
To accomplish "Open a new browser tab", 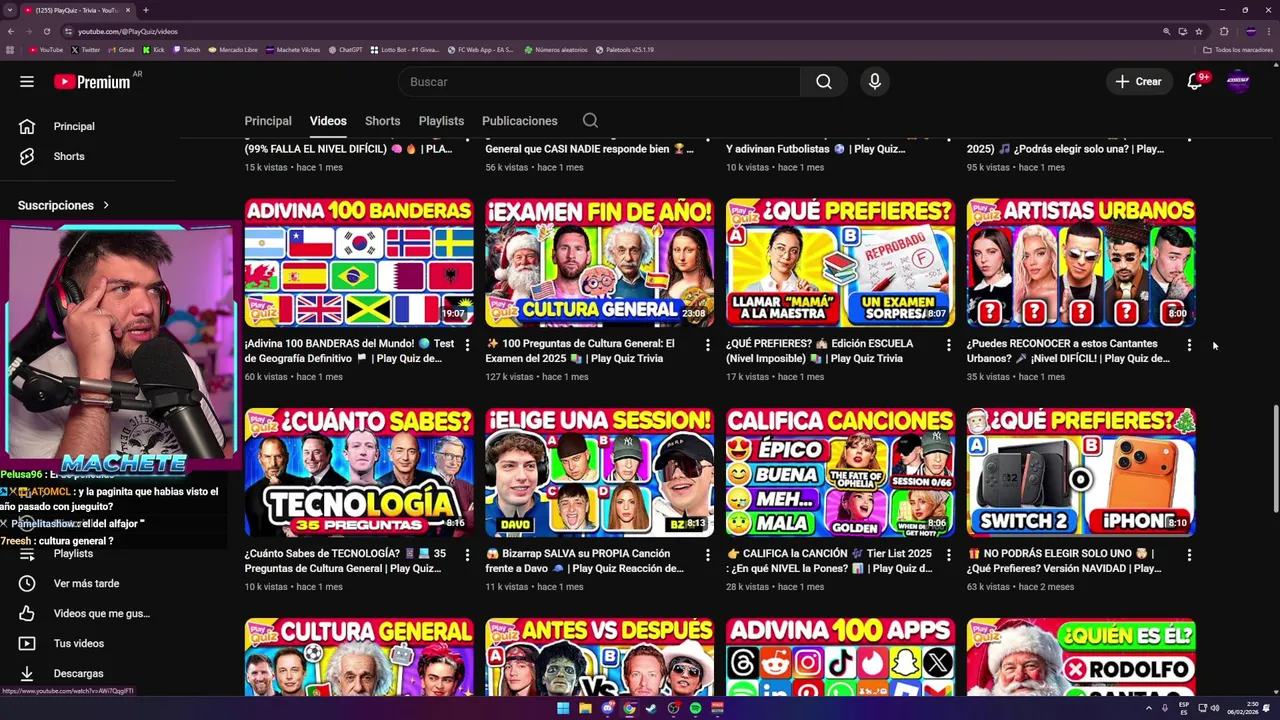I will (x=145, y=10).
